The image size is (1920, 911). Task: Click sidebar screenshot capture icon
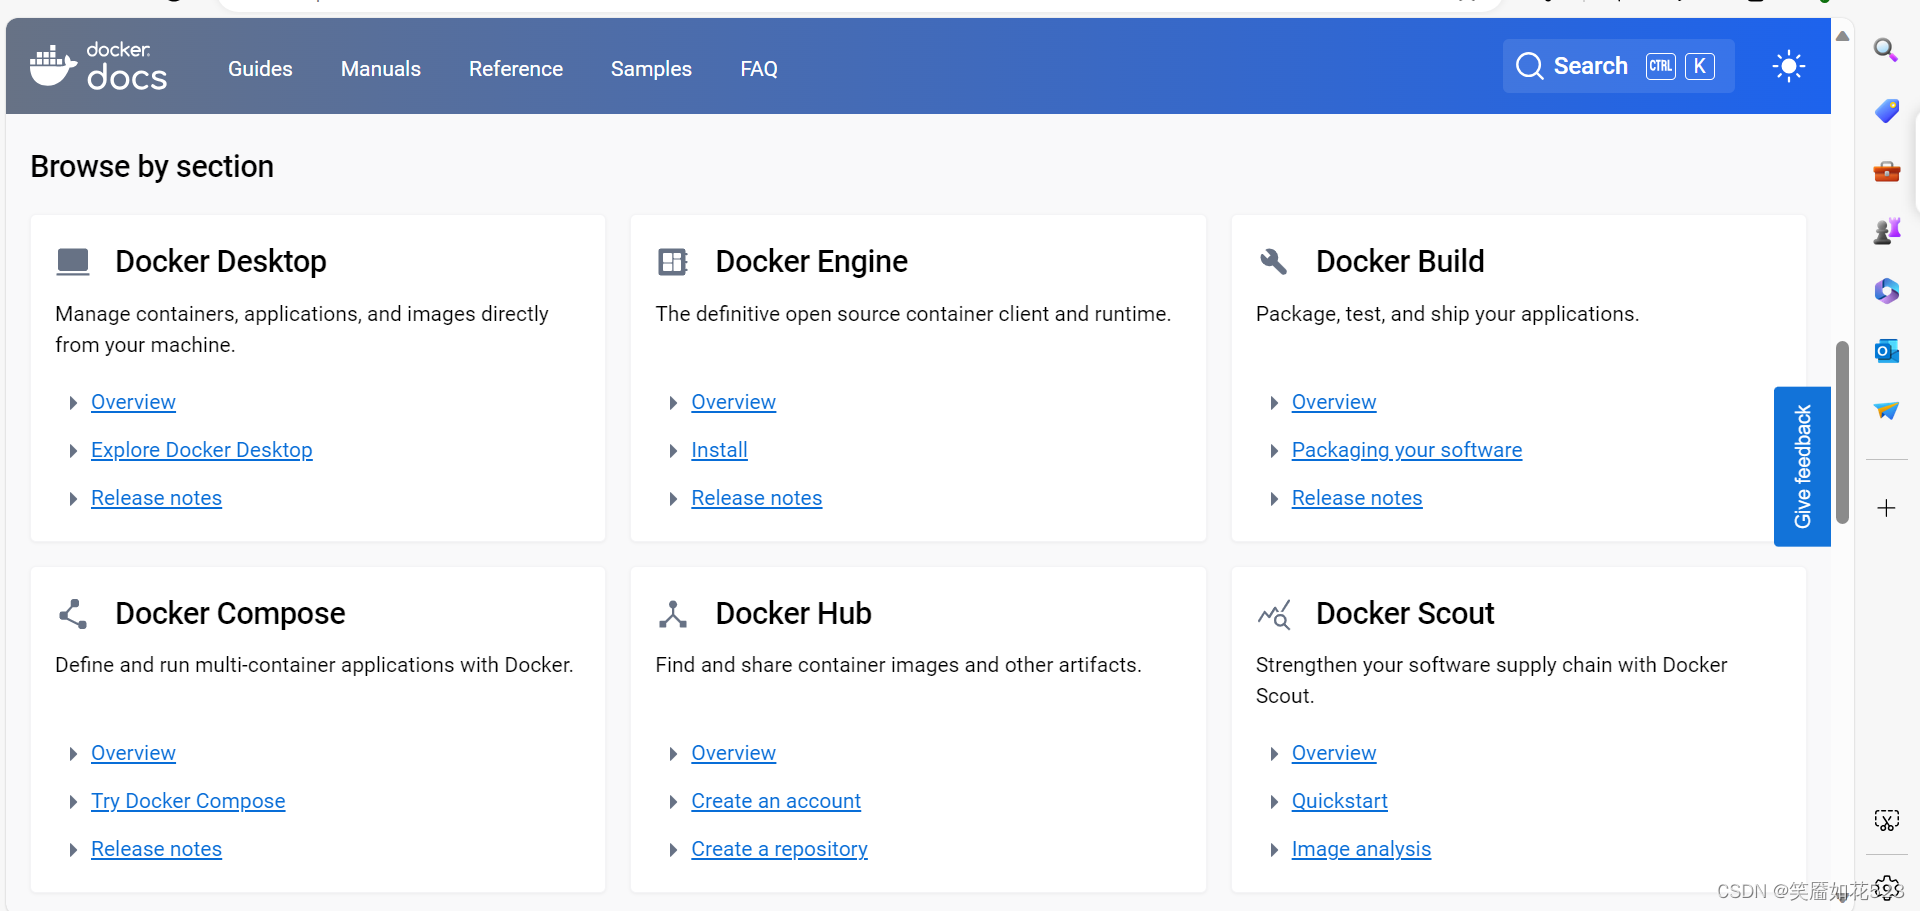point(1886,821)
